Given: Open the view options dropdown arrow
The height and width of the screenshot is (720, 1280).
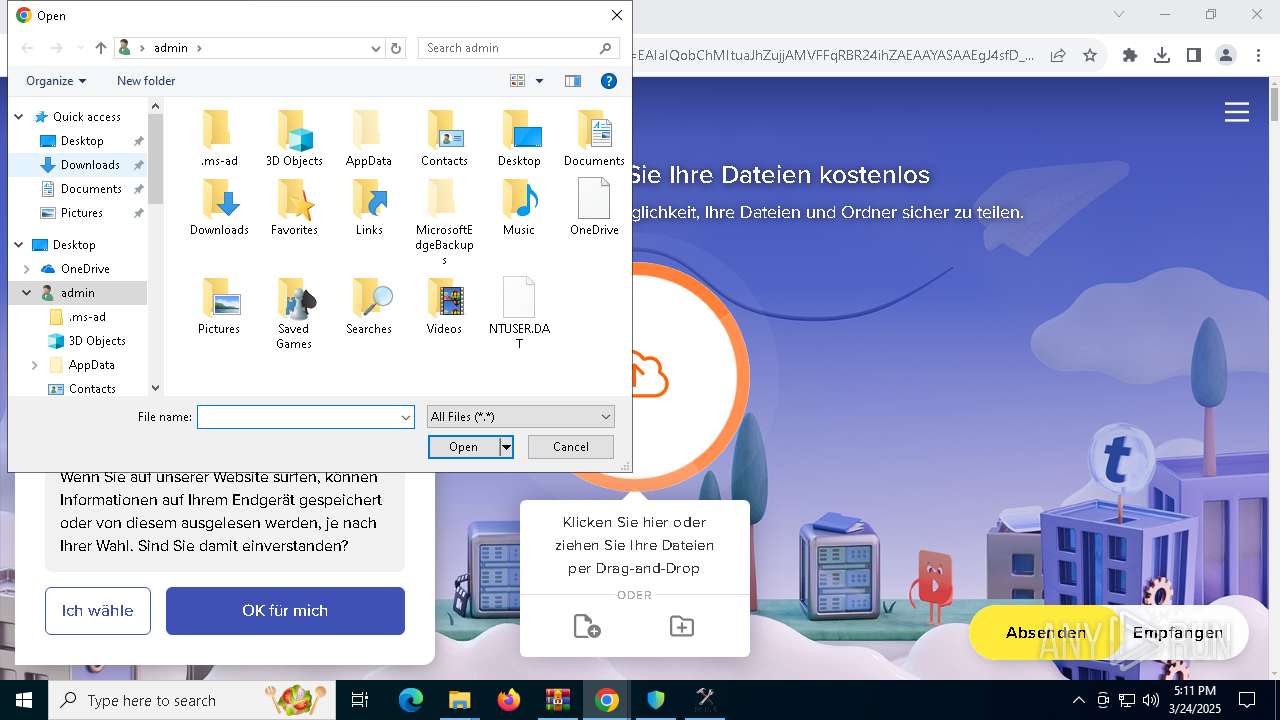Looking at the screenshot, I should click(539, 81).
